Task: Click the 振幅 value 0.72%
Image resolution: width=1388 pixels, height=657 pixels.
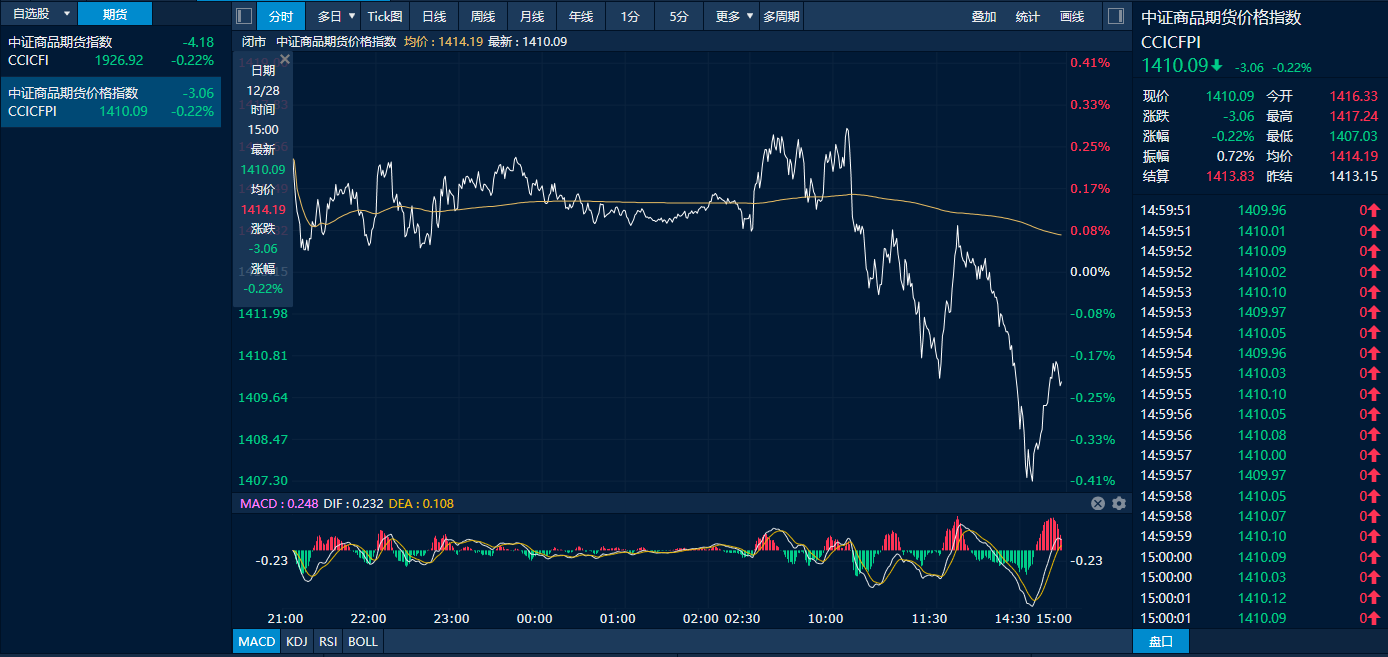Action: click(x=1235, y=156)
